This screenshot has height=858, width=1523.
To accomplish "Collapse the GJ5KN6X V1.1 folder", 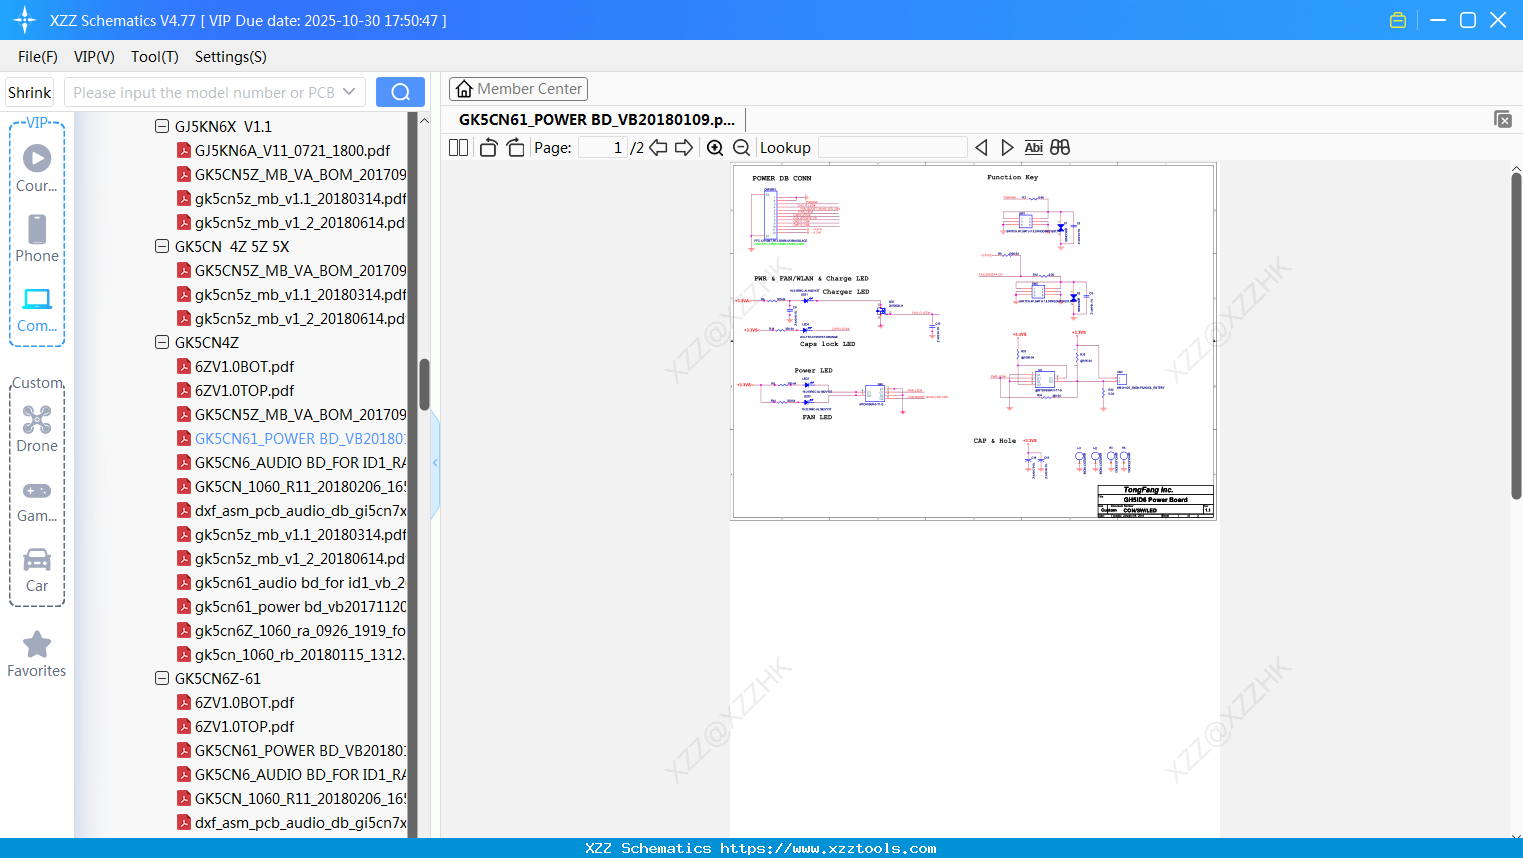I will (x=162, y=126).
